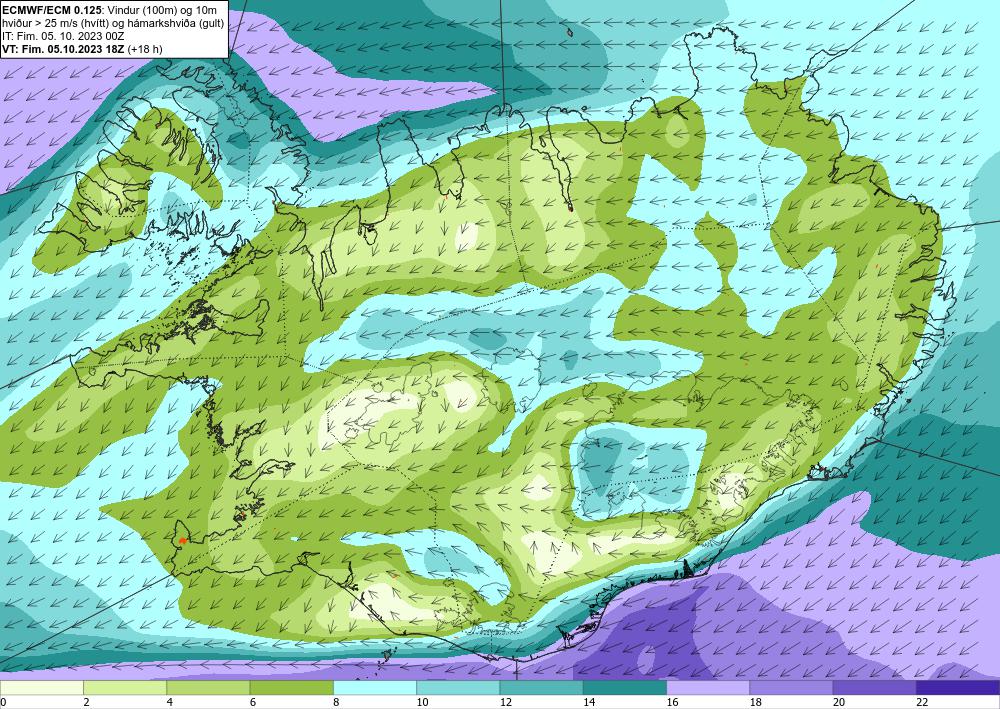
Task: Click the 20–22 m/s purple legend swatch
Action: pyautogui.click(x=875, y=688)
